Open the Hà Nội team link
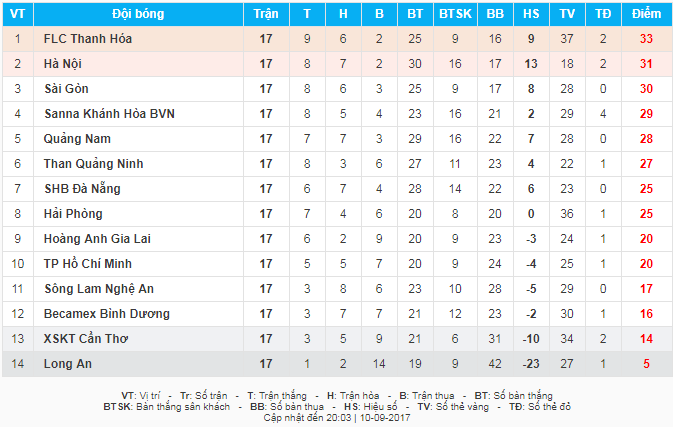This screenshot has width=673, height=427. [x=62, y=63]
